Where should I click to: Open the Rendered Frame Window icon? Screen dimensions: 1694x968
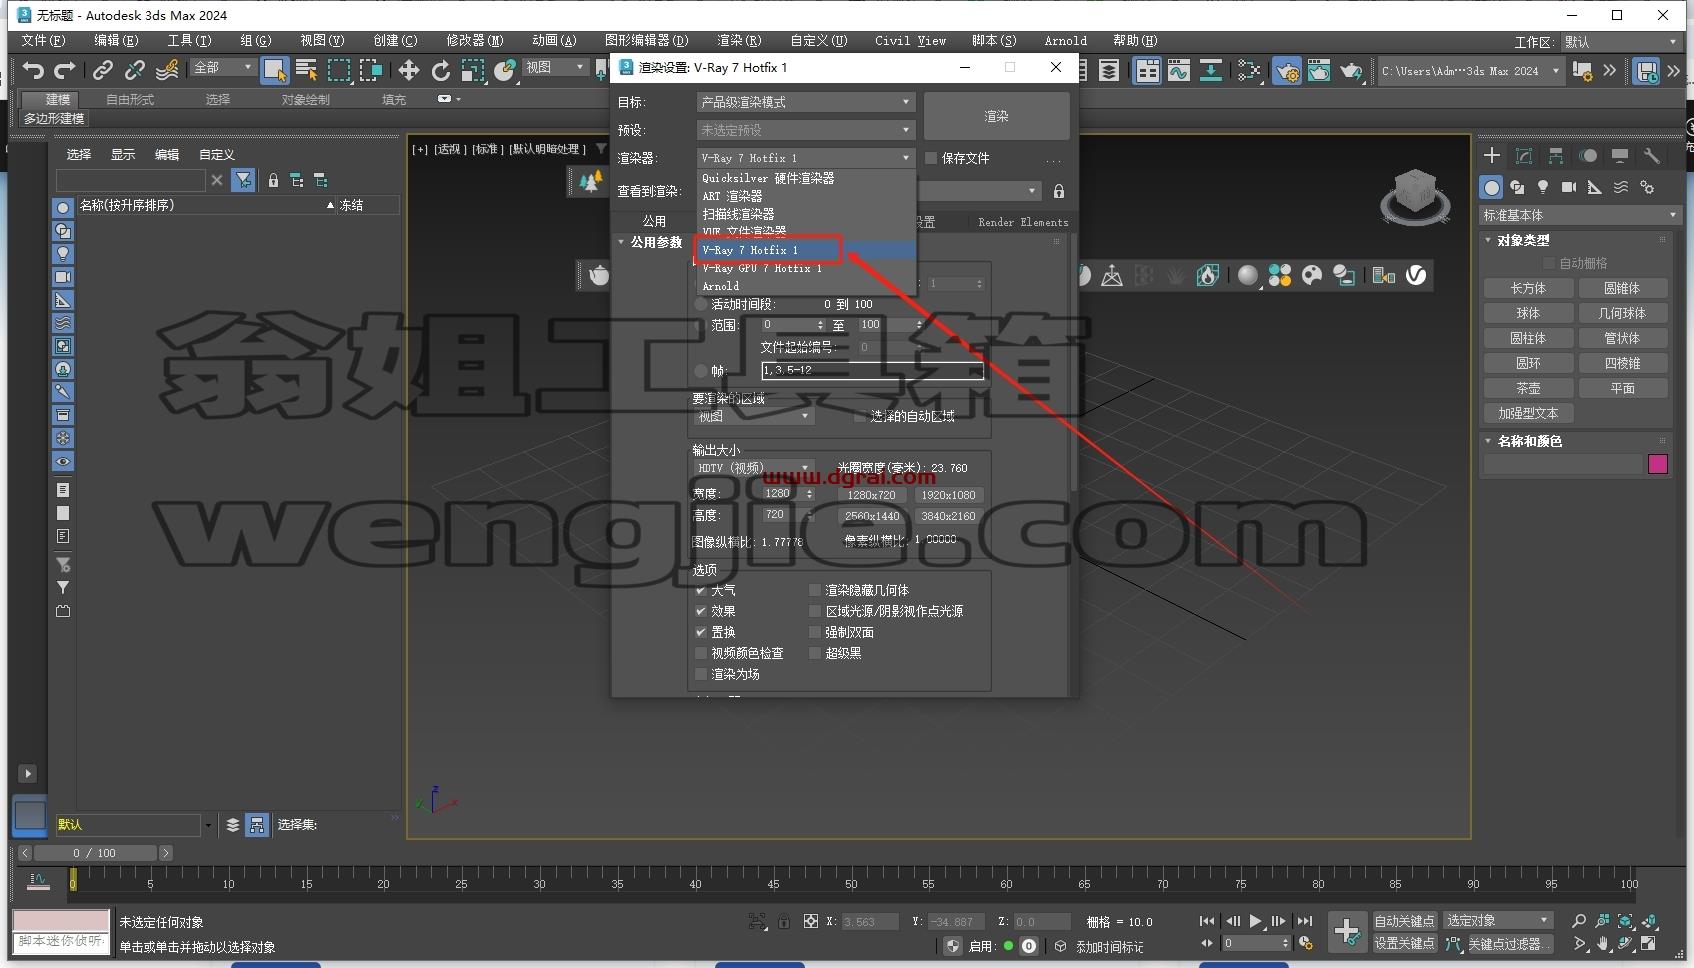[x=1319, y=70]
